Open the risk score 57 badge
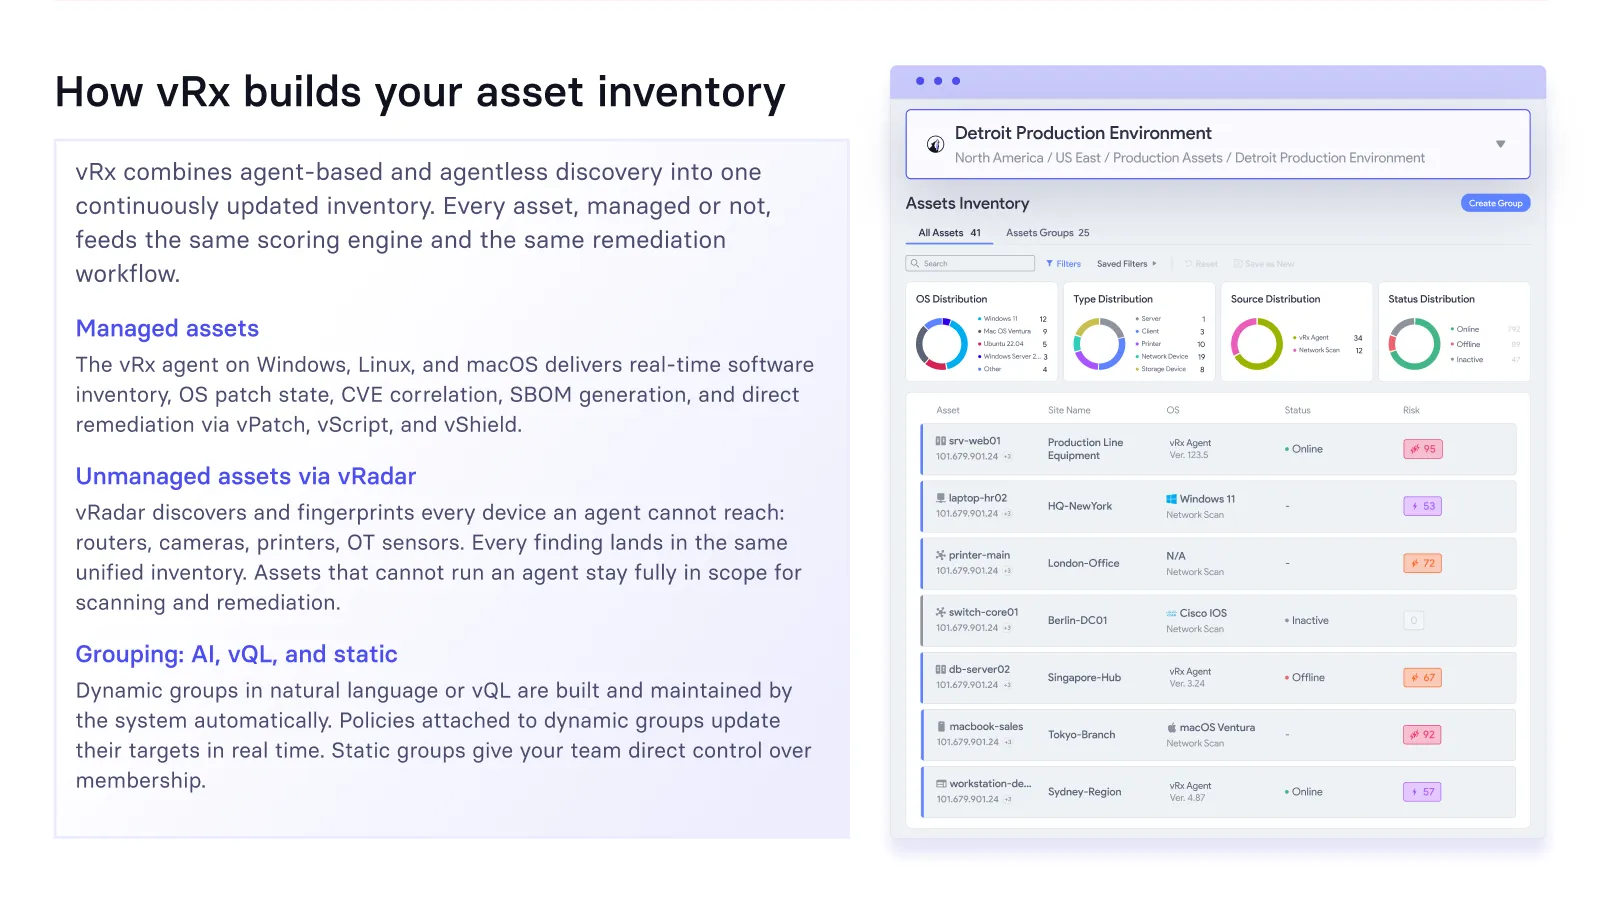Image resolution: width=1600 pixels, height=900 pixels. click(1423, 791)
